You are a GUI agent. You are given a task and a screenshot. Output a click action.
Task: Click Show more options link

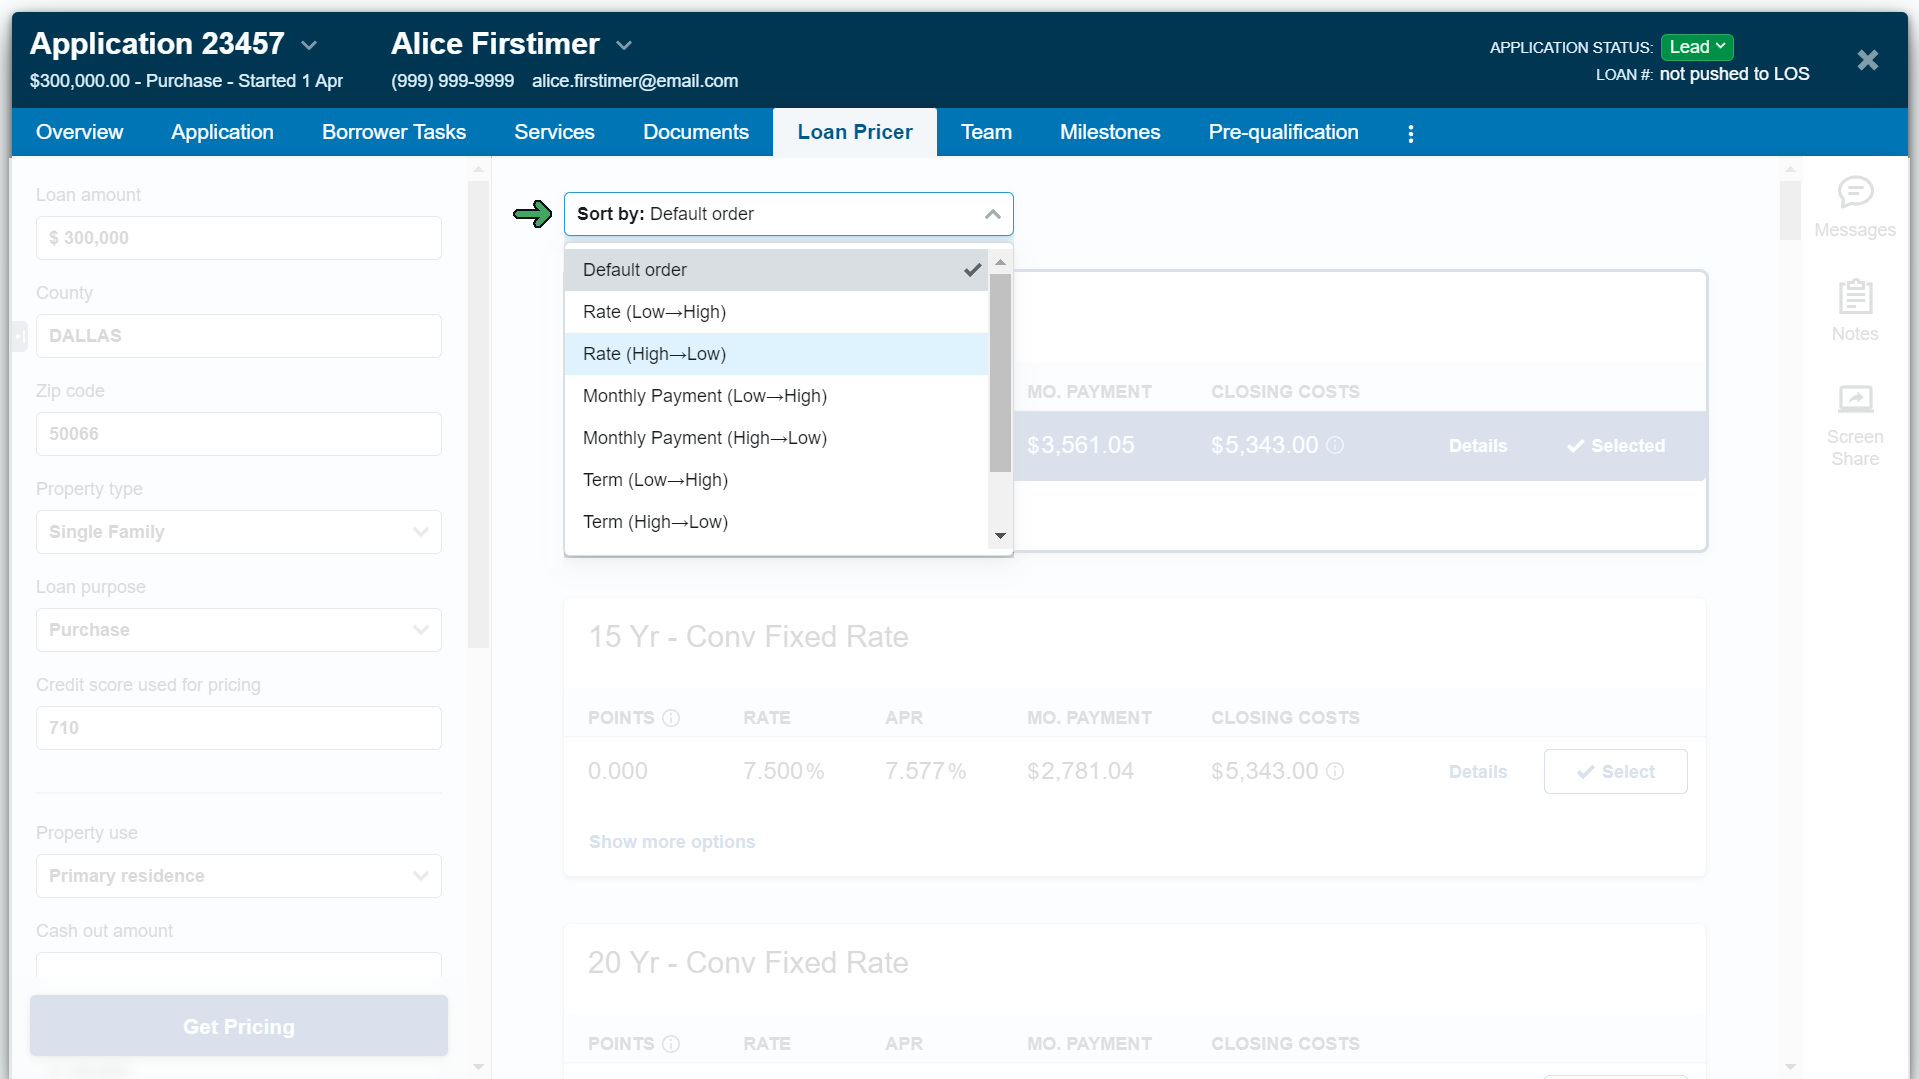(x=671, y=842)
